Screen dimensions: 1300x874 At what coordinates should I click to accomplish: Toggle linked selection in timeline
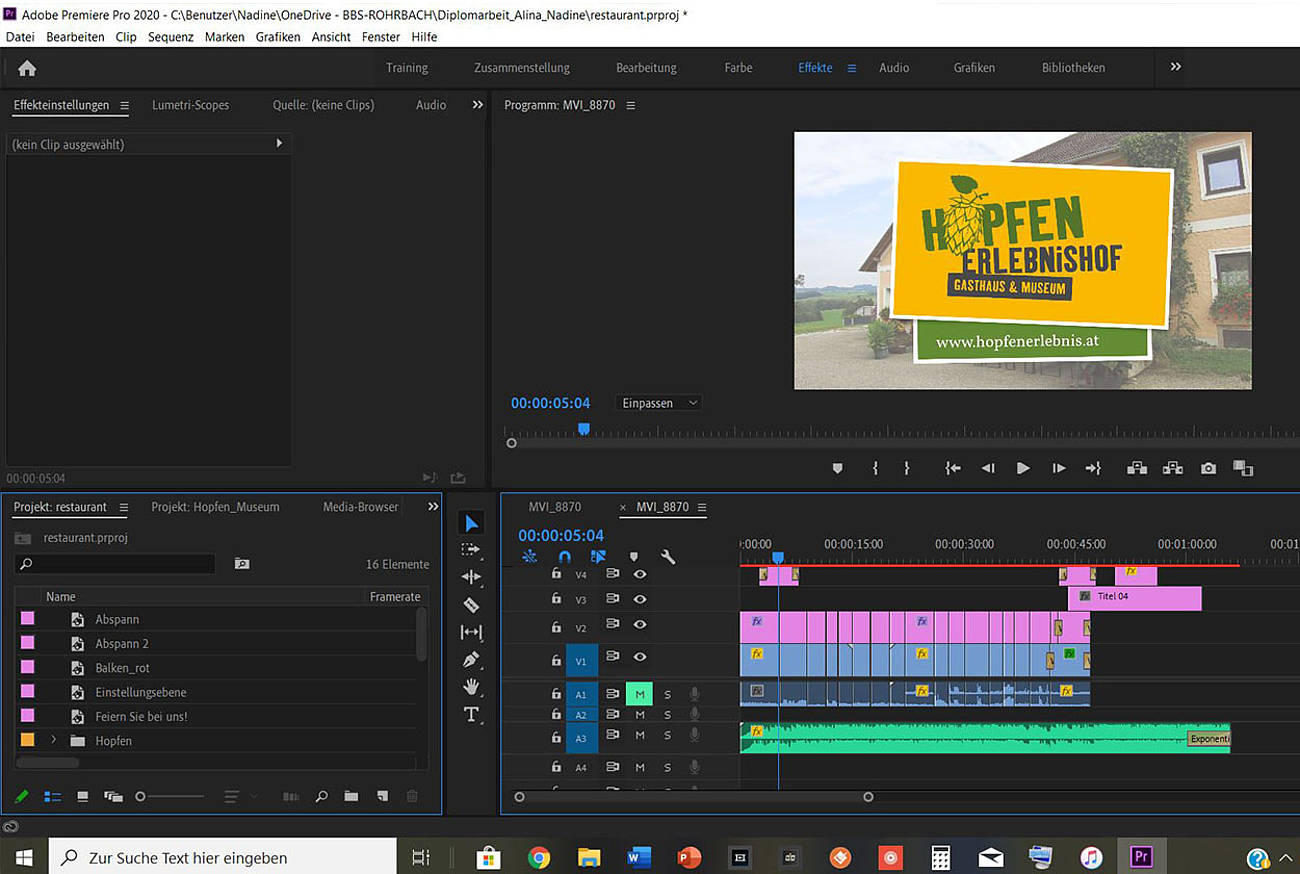[x=598, y=557]
